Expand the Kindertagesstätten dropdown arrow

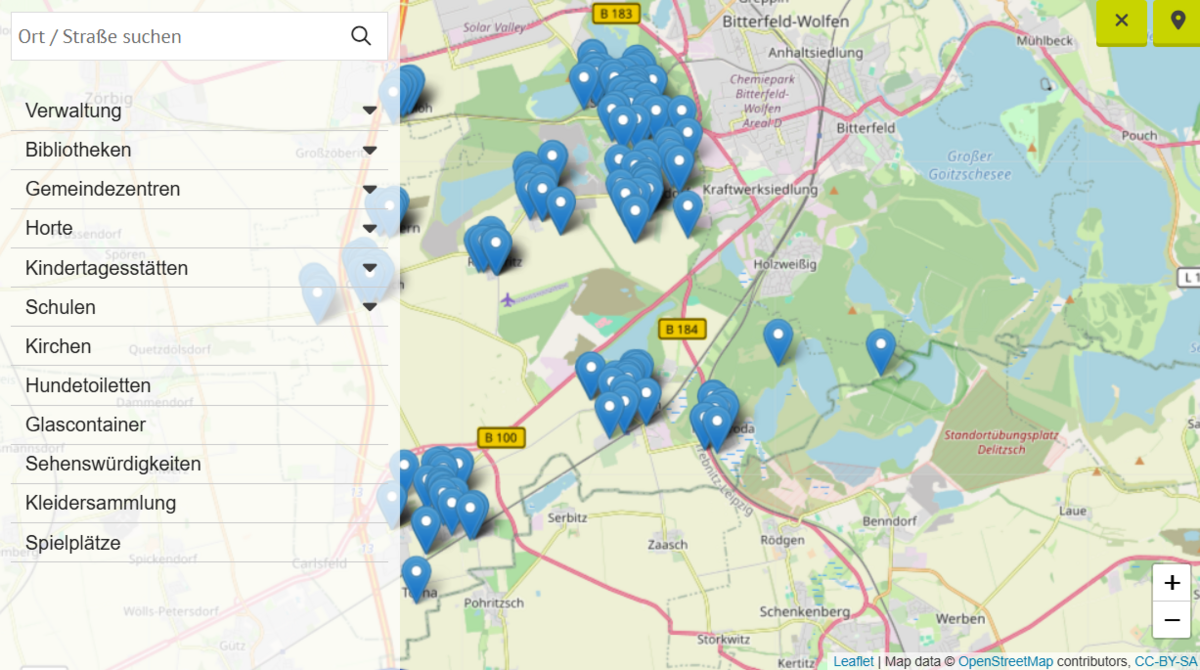[x=370, y=268]
